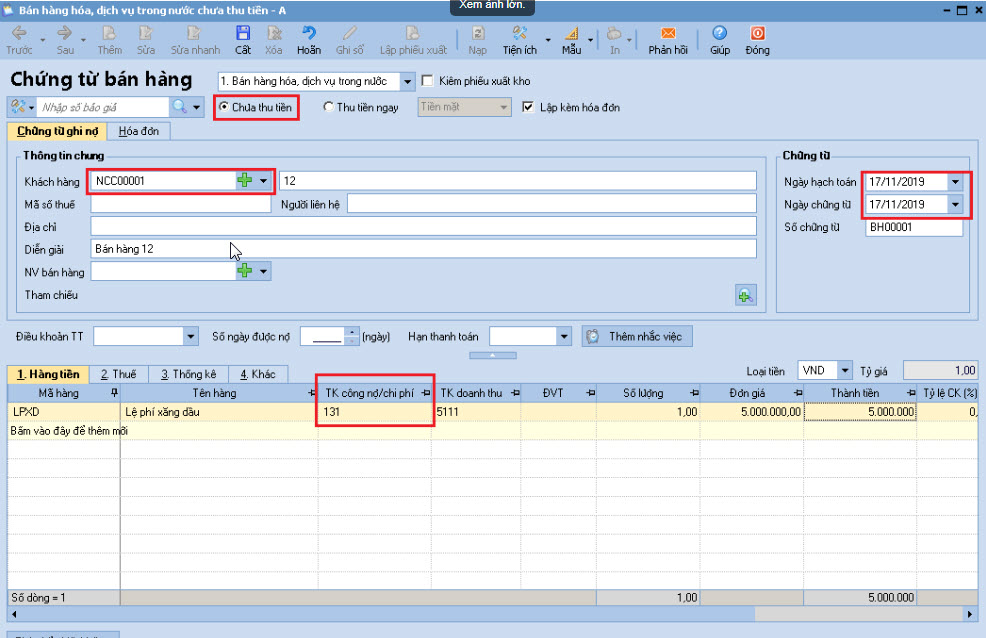
Task: Open settings icon left of quote field
Action: click(18, 107)
